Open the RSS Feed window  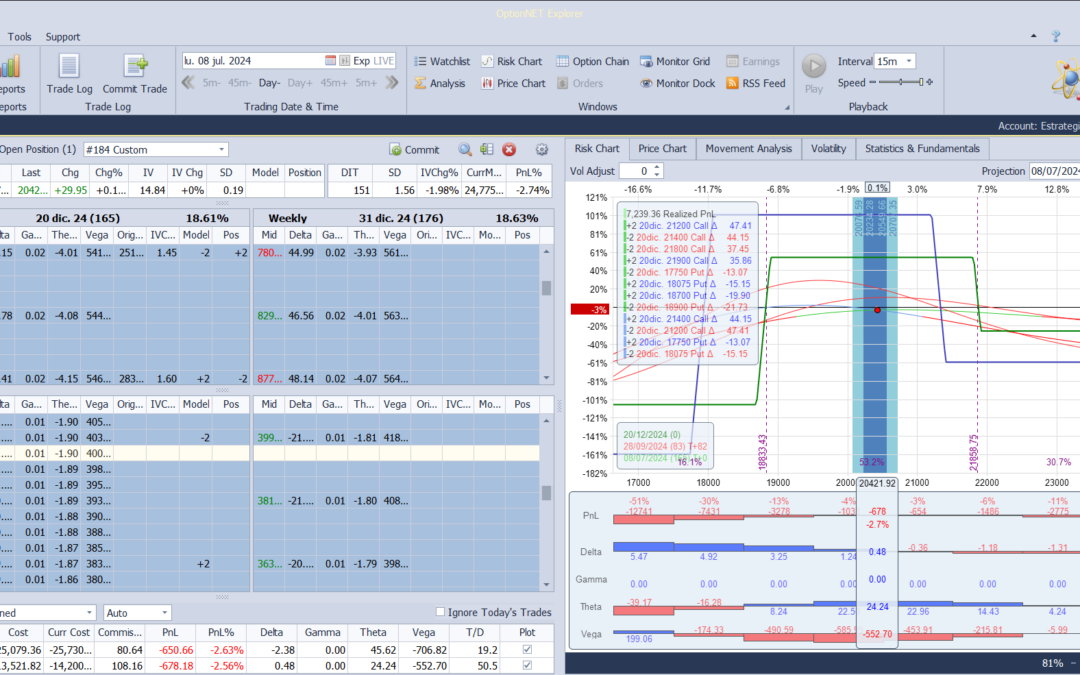tap(756, 83)
